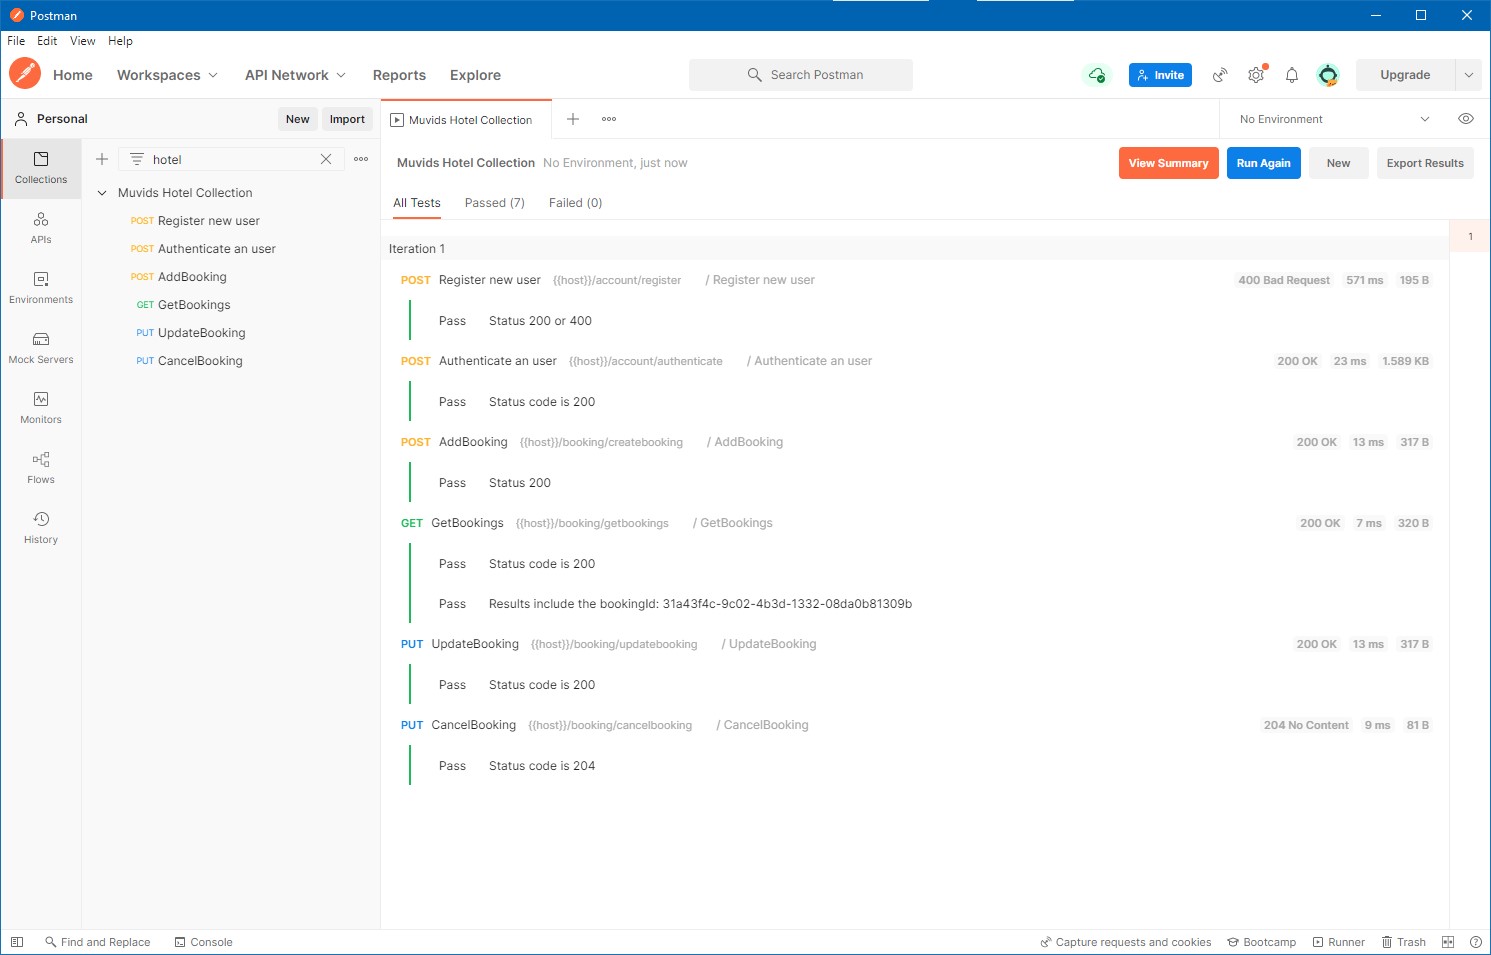Click the Invite button
This screenshot has height=955, width=1491.
[x=1160, y=75]
